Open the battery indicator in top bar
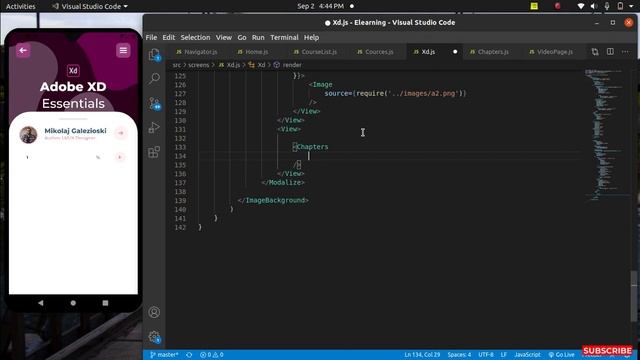Viewport: 640px width, 360px height. [620, 6]
